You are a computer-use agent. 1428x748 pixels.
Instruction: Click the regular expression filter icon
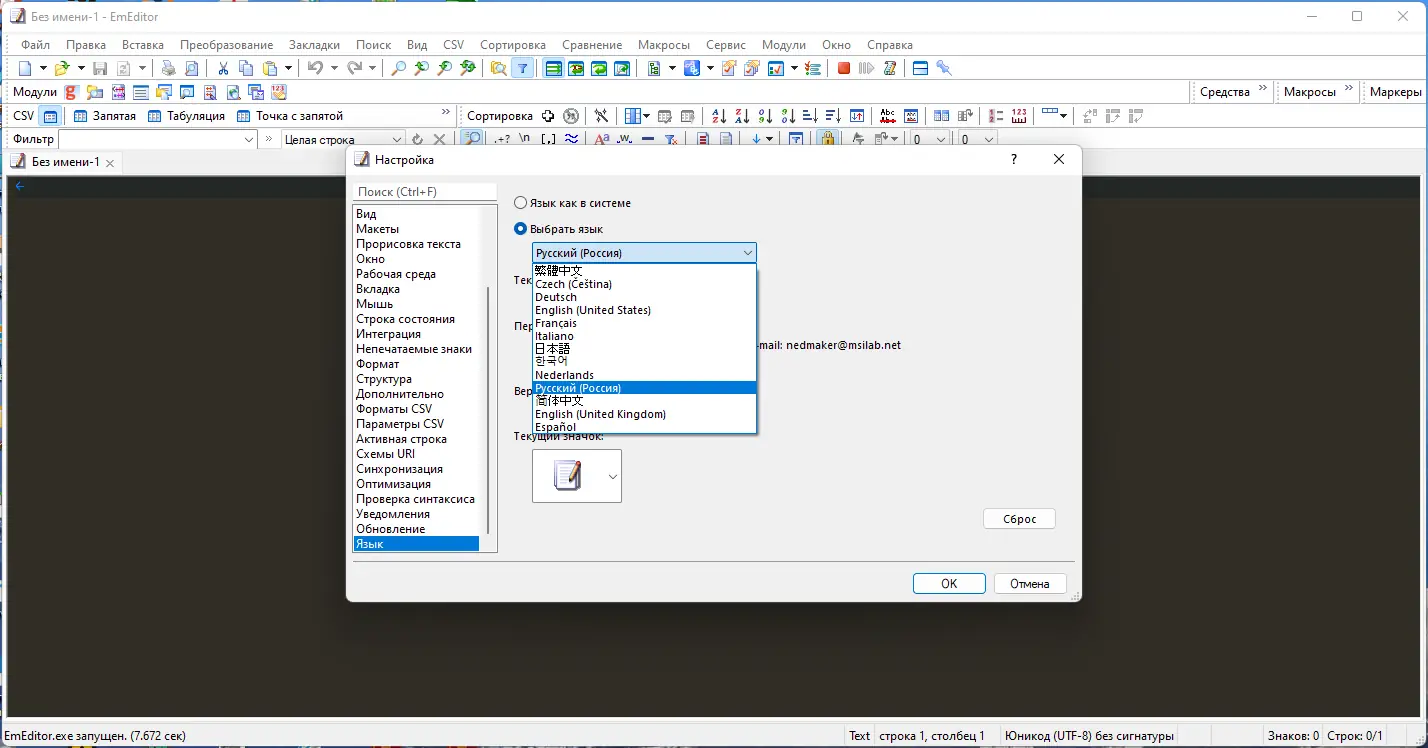point(502,140)
